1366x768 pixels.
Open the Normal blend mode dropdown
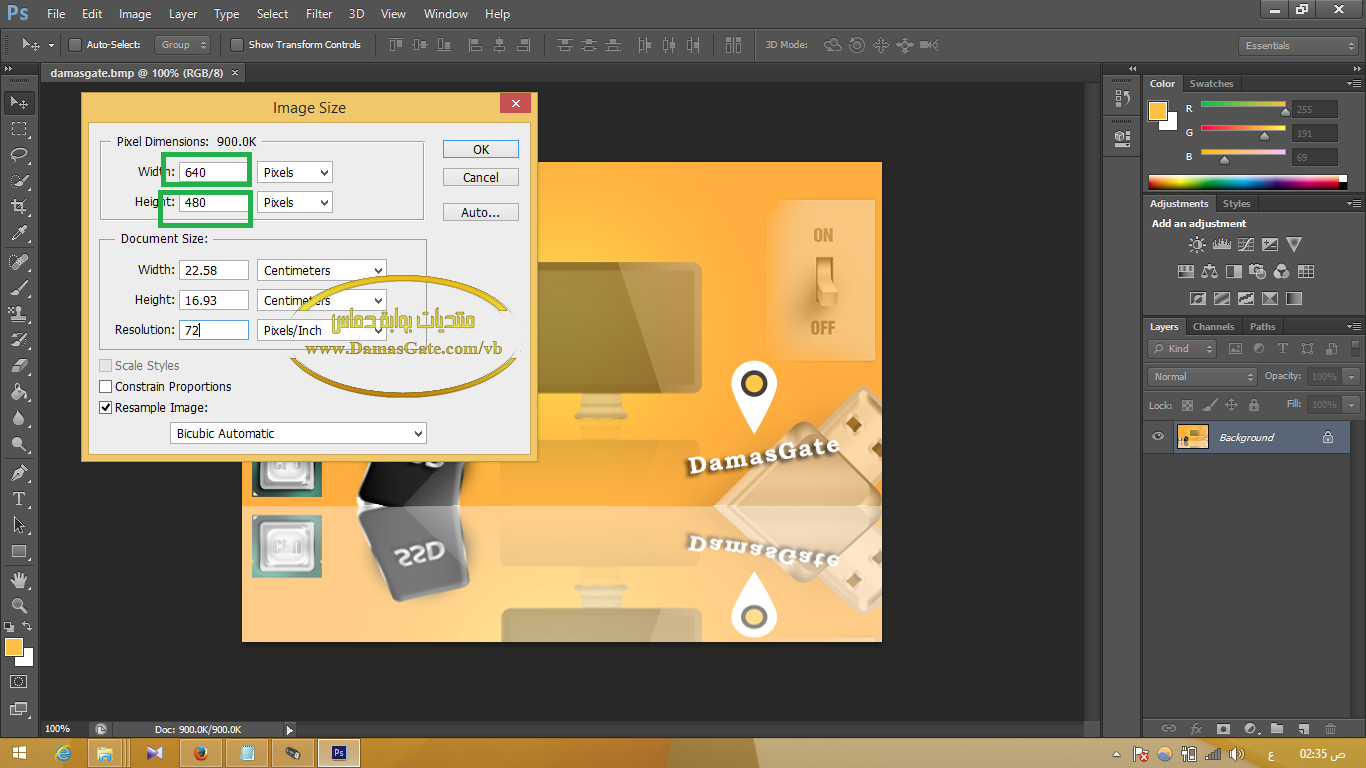[1203, 377]
